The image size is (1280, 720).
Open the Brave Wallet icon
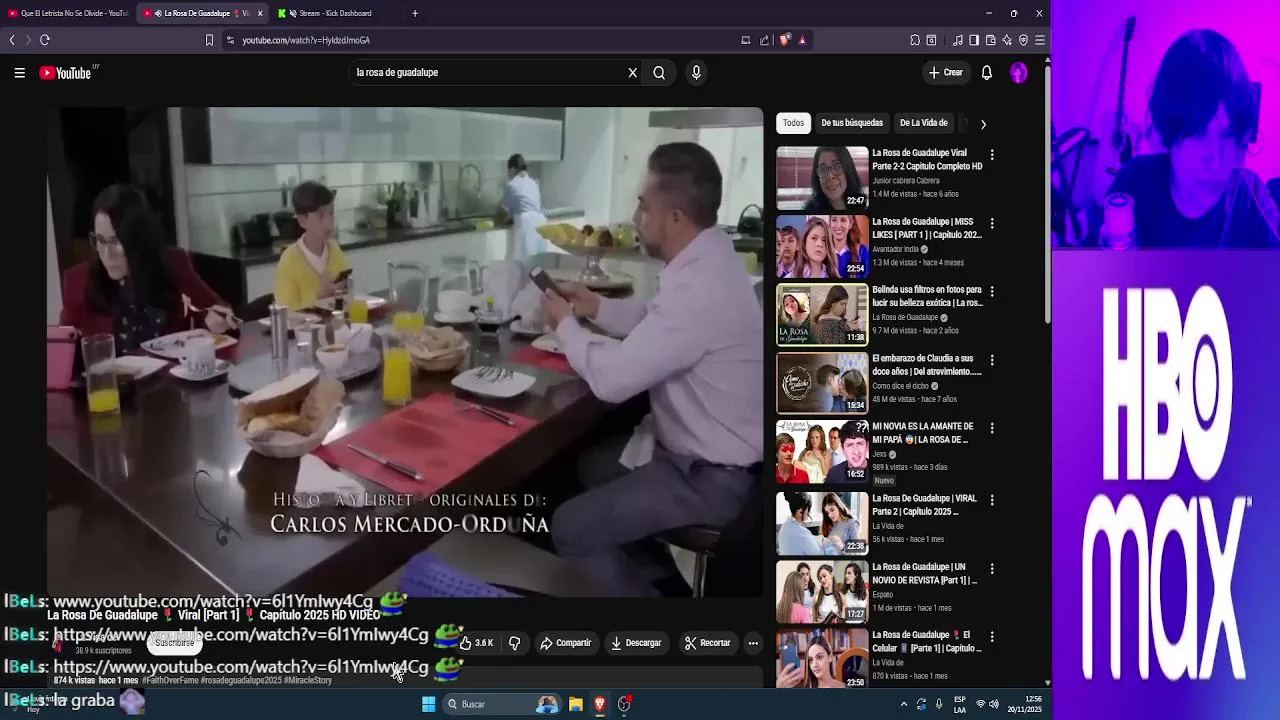pyautogui.click(x=991, y=40)
